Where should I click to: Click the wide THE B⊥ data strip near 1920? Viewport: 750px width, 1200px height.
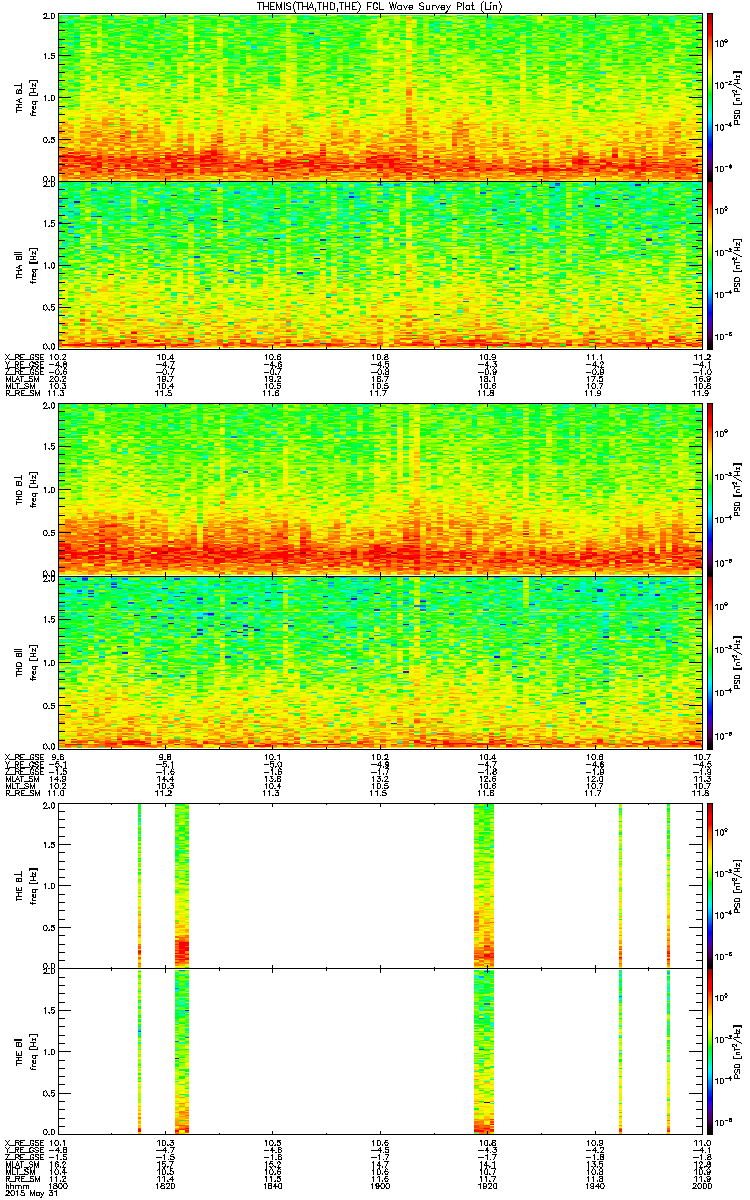point(484,885)
